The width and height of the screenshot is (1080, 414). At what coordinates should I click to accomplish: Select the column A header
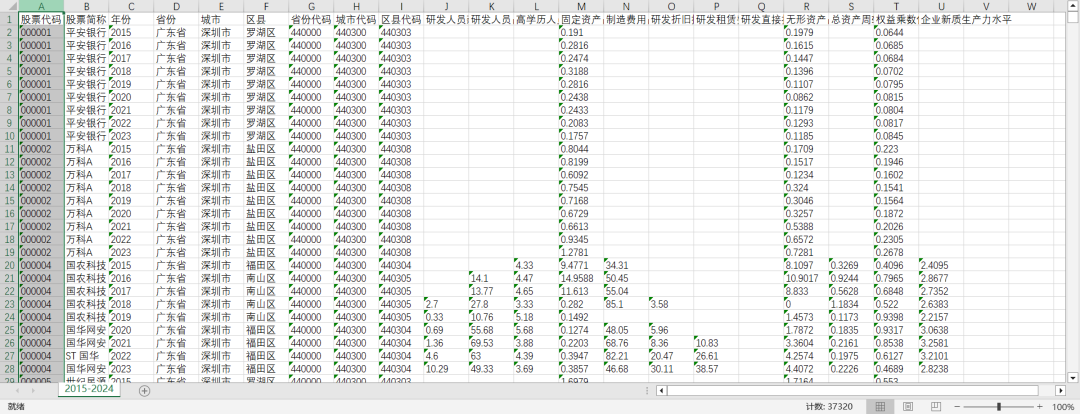pos(41,6)
